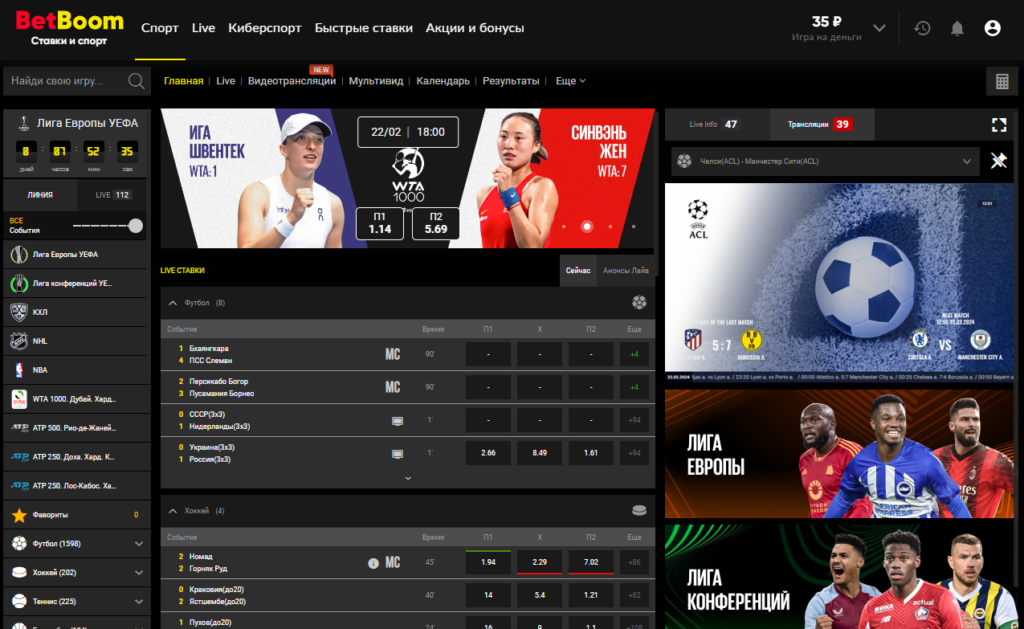The height and width of the screenshot is (629, 1024).
Task: Switch to Трансляции tab
Action: click(821, 124)
